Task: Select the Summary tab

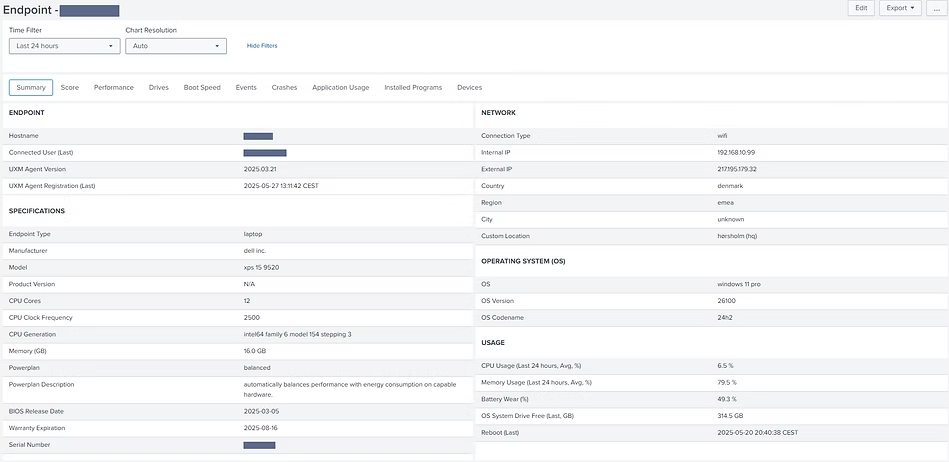Action: [x=31, y=88]
